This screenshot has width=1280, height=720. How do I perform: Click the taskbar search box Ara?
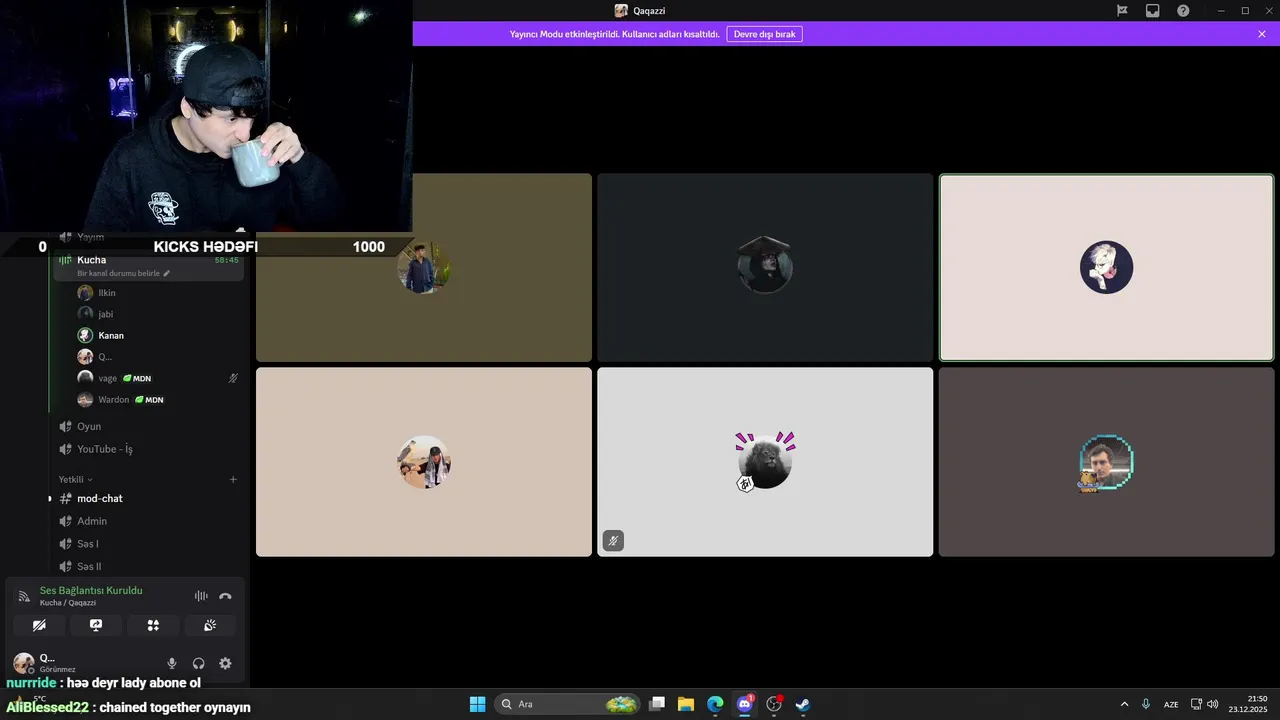(x=568, y=704)
